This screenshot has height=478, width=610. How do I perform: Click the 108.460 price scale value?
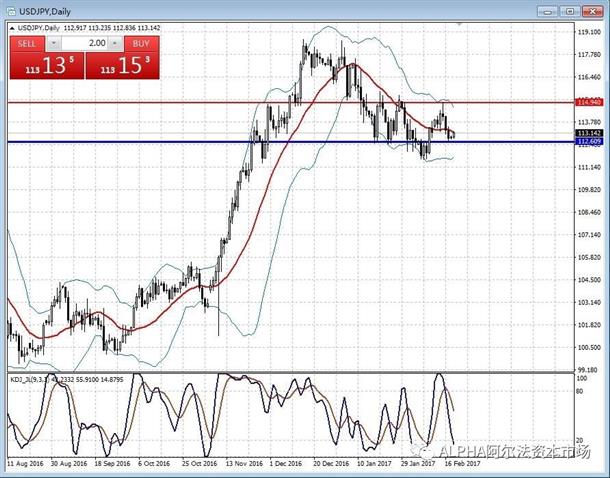pos(590,212)
